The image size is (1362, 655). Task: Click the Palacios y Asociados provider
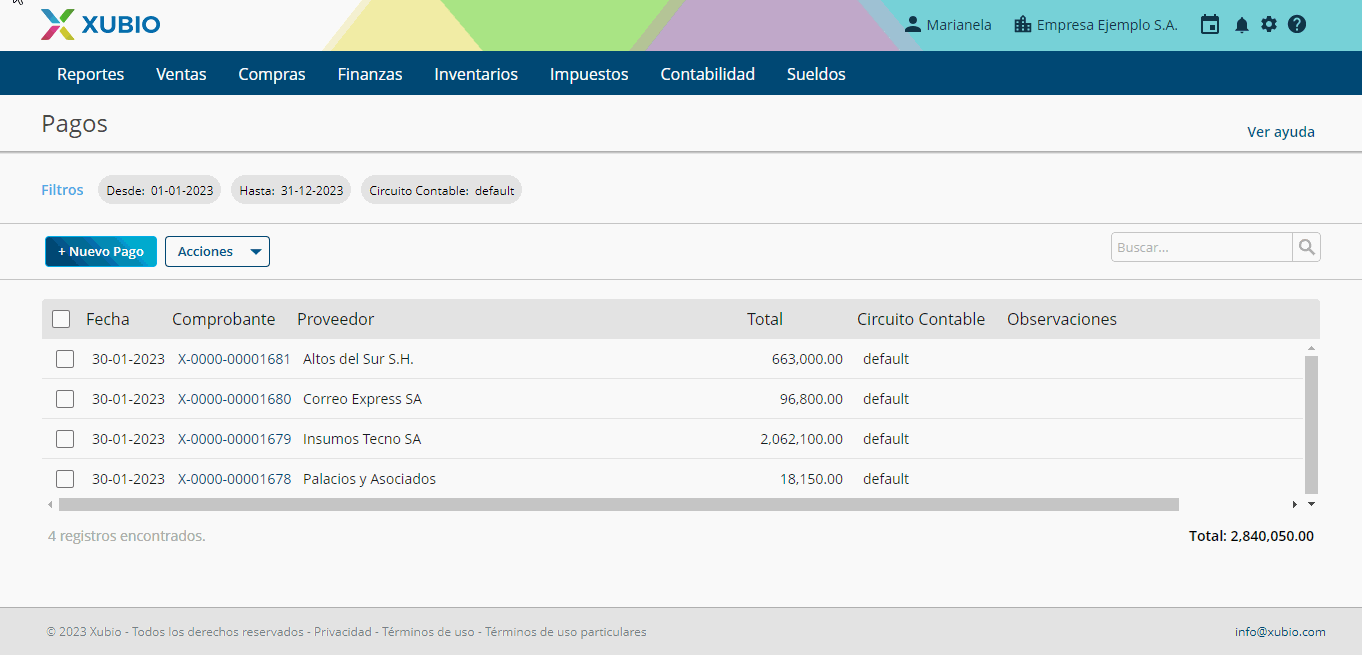[x=369, y=479]
